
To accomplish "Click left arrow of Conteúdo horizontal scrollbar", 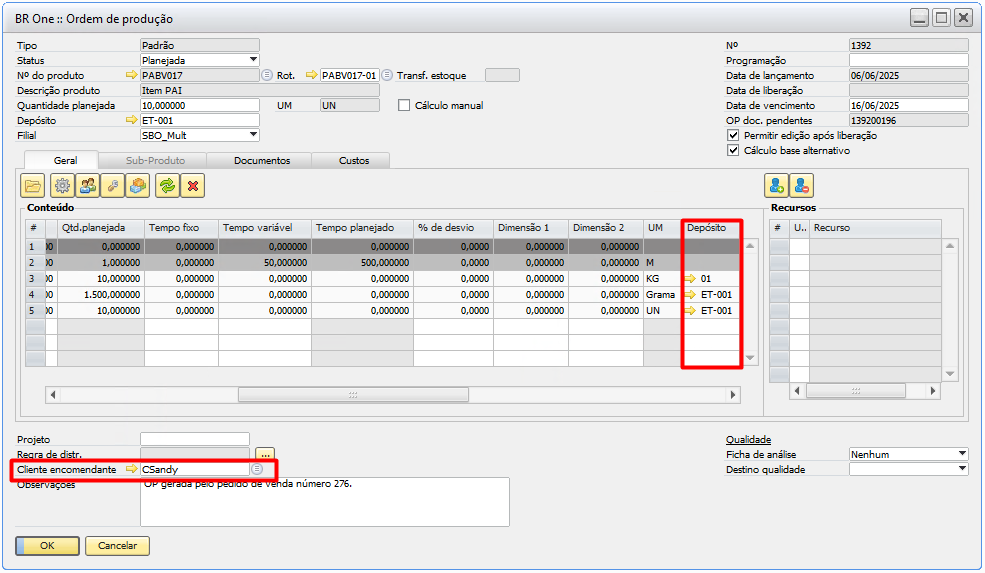I will pyautogui.click(x=53, y=395).
